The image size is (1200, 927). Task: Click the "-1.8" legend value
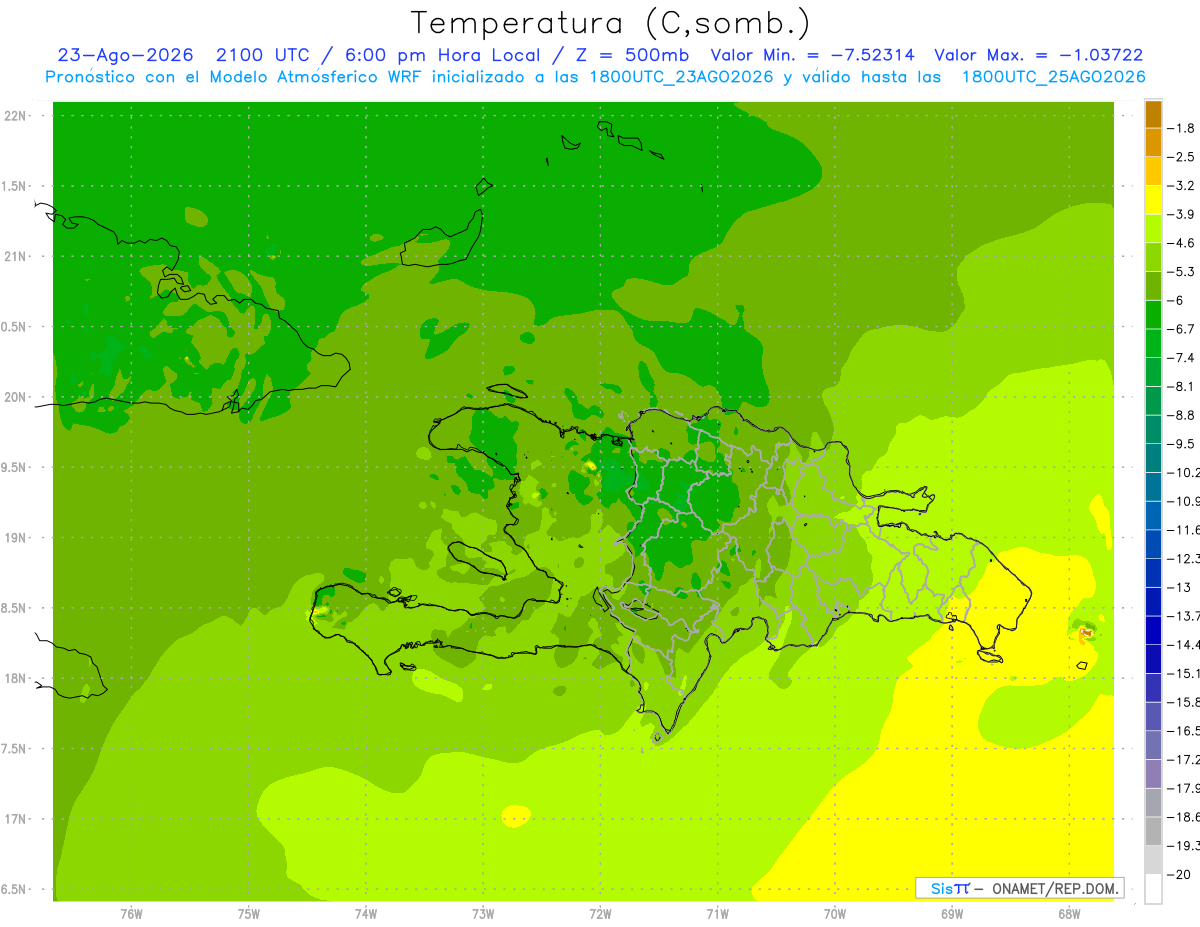click(1181, 129)
